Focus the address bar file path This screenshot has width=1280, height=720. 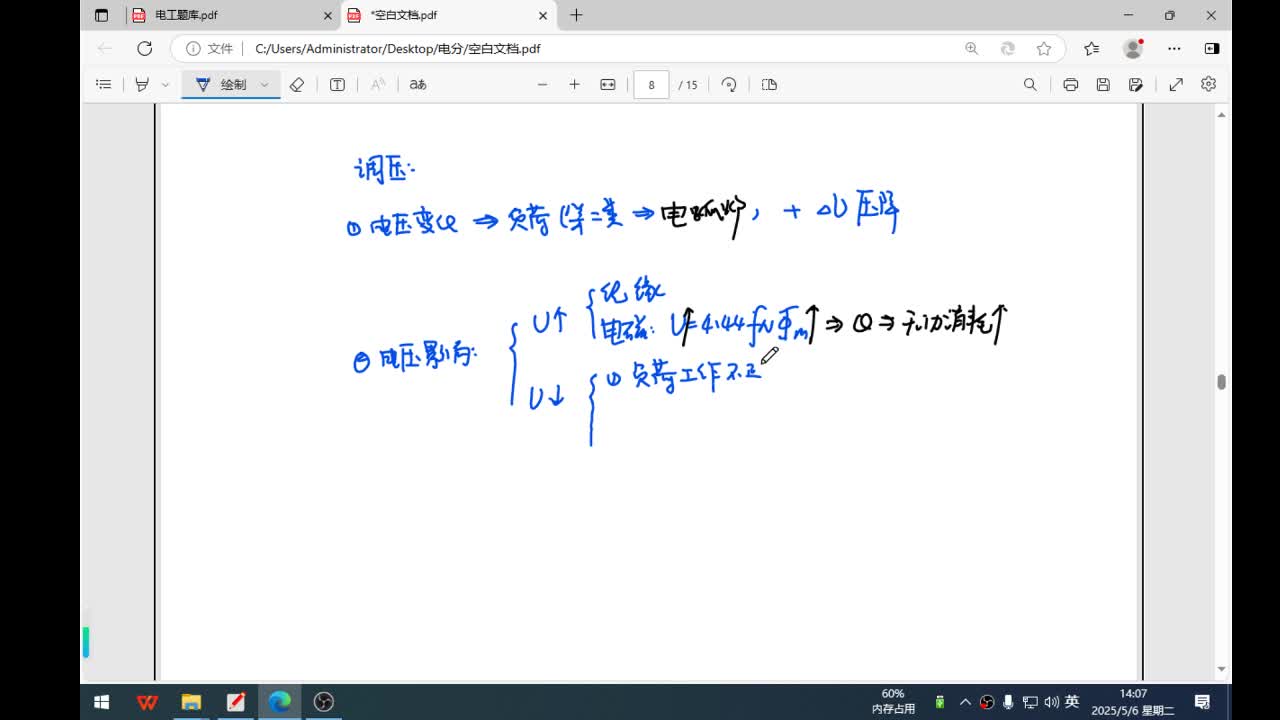click(x=398, y=48)
